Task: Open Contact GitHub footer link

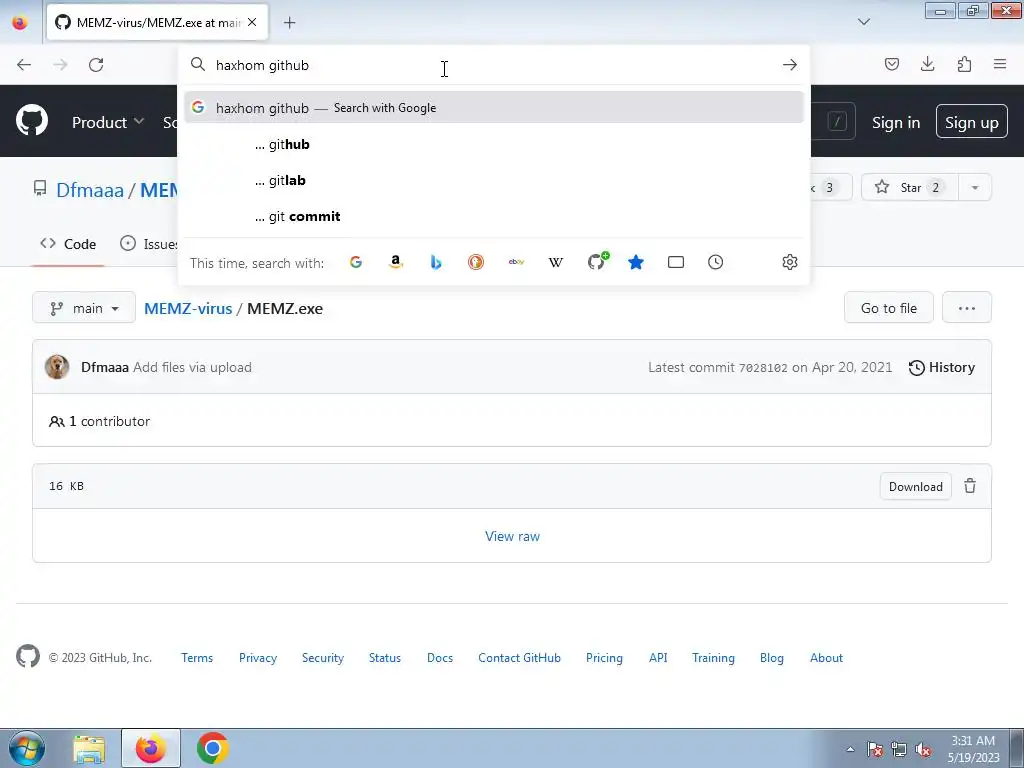Action: 519,658
